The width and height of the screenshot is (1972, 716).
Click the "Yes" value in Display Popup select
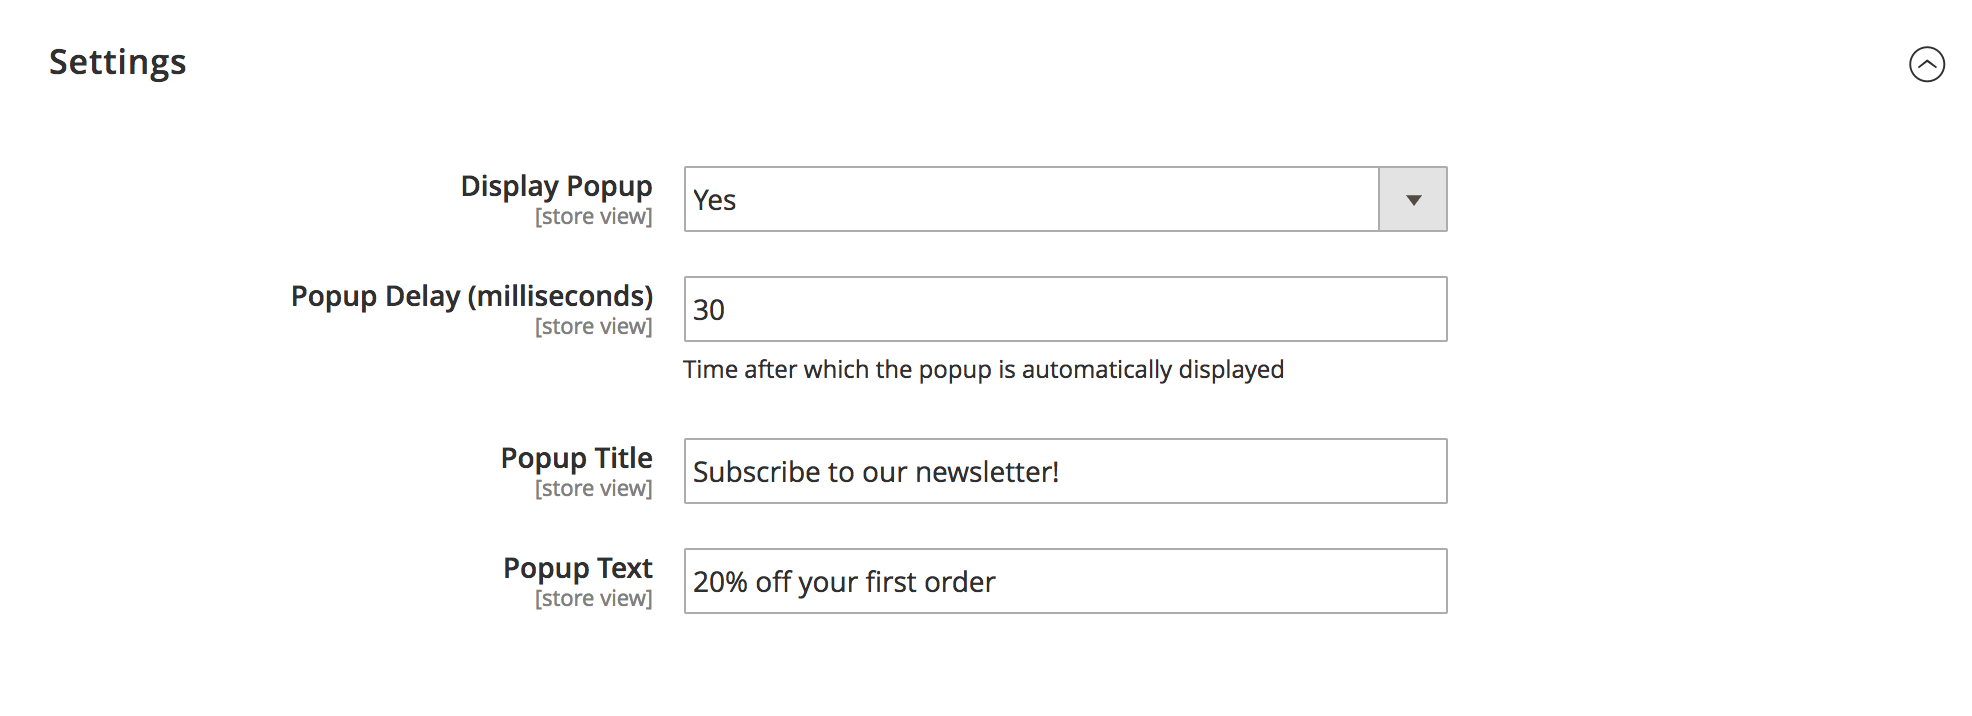[715, 200]
